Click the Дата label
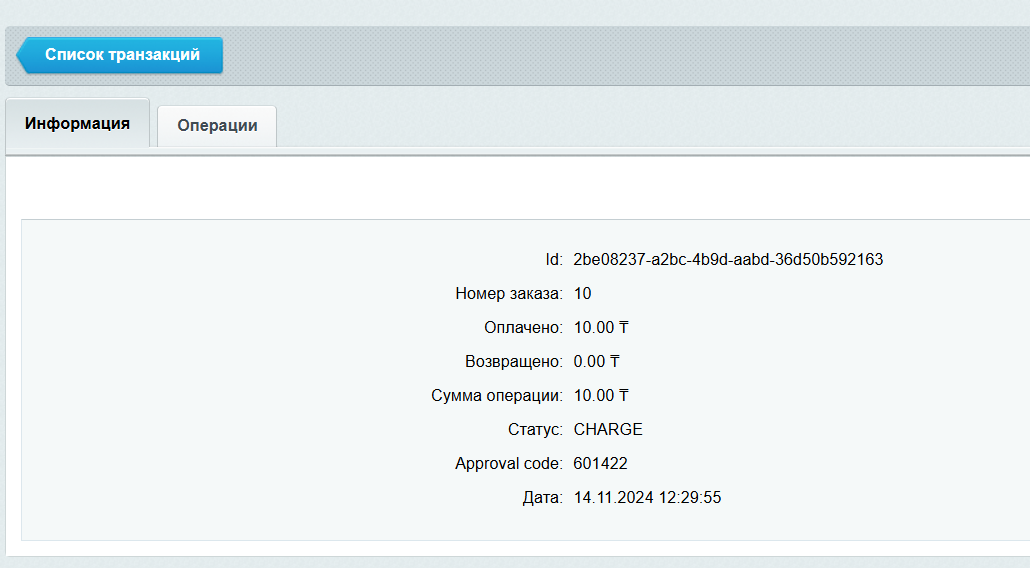Image resolution: width=1030 pixels, height=568 pixels. coord(542,498)
